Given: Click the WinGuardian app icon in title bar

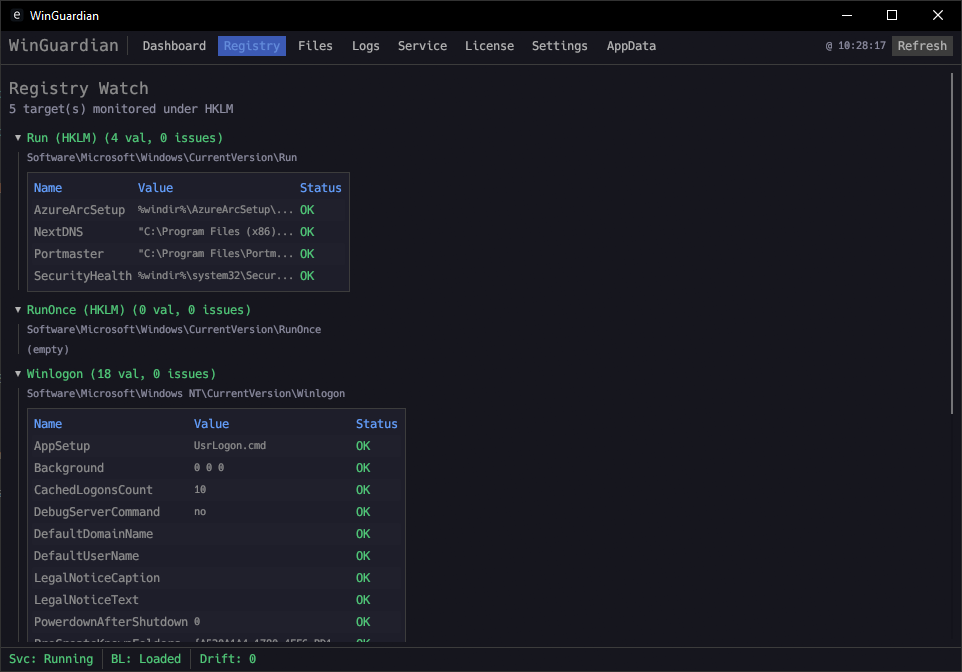Looking at the screenshot, I should click(16, 16).
